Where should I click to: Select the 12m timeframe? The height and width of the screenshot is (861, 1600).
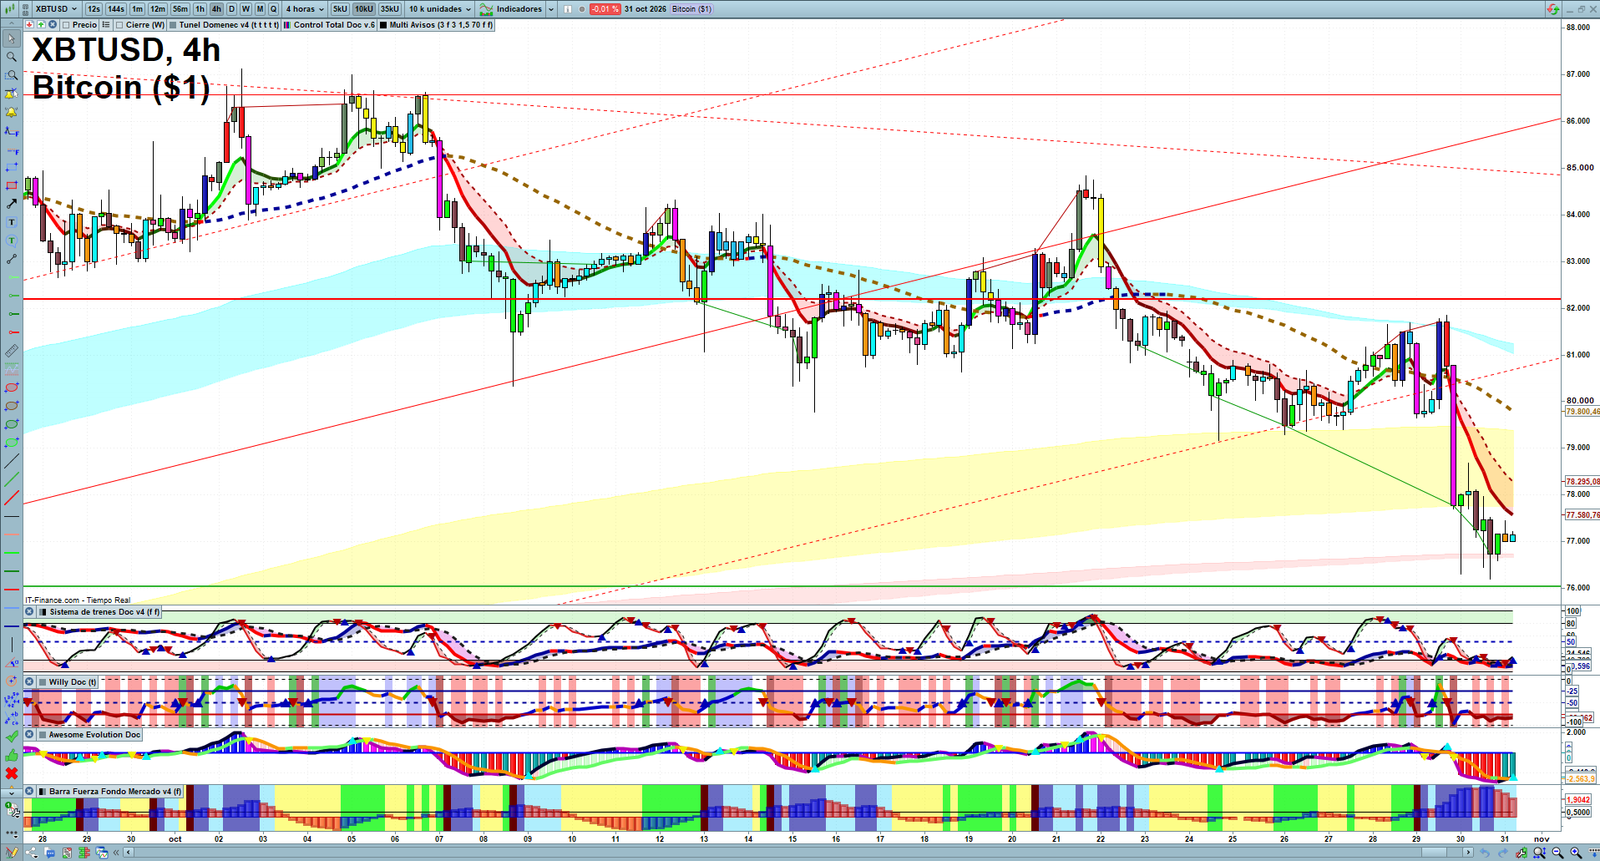click(158, 9)
